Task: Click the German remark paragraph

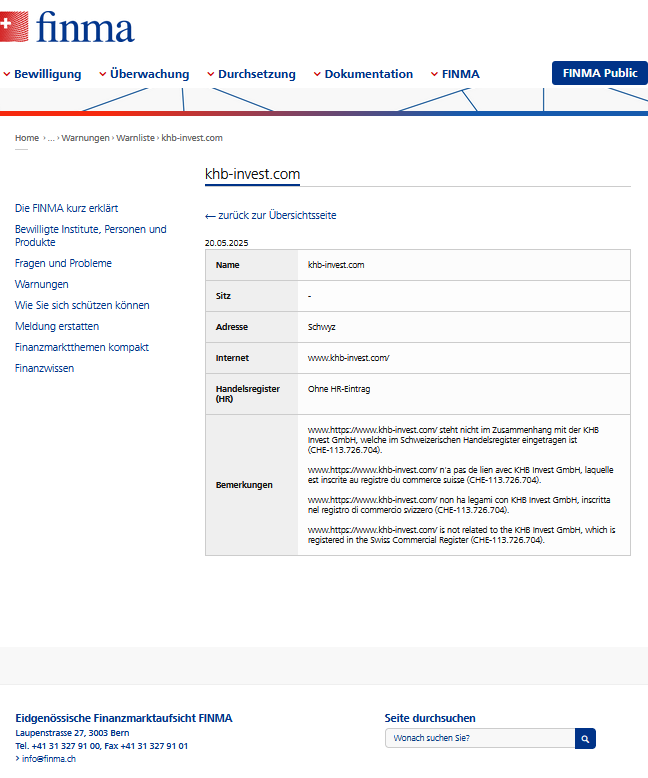Action: tap(453, 440)
